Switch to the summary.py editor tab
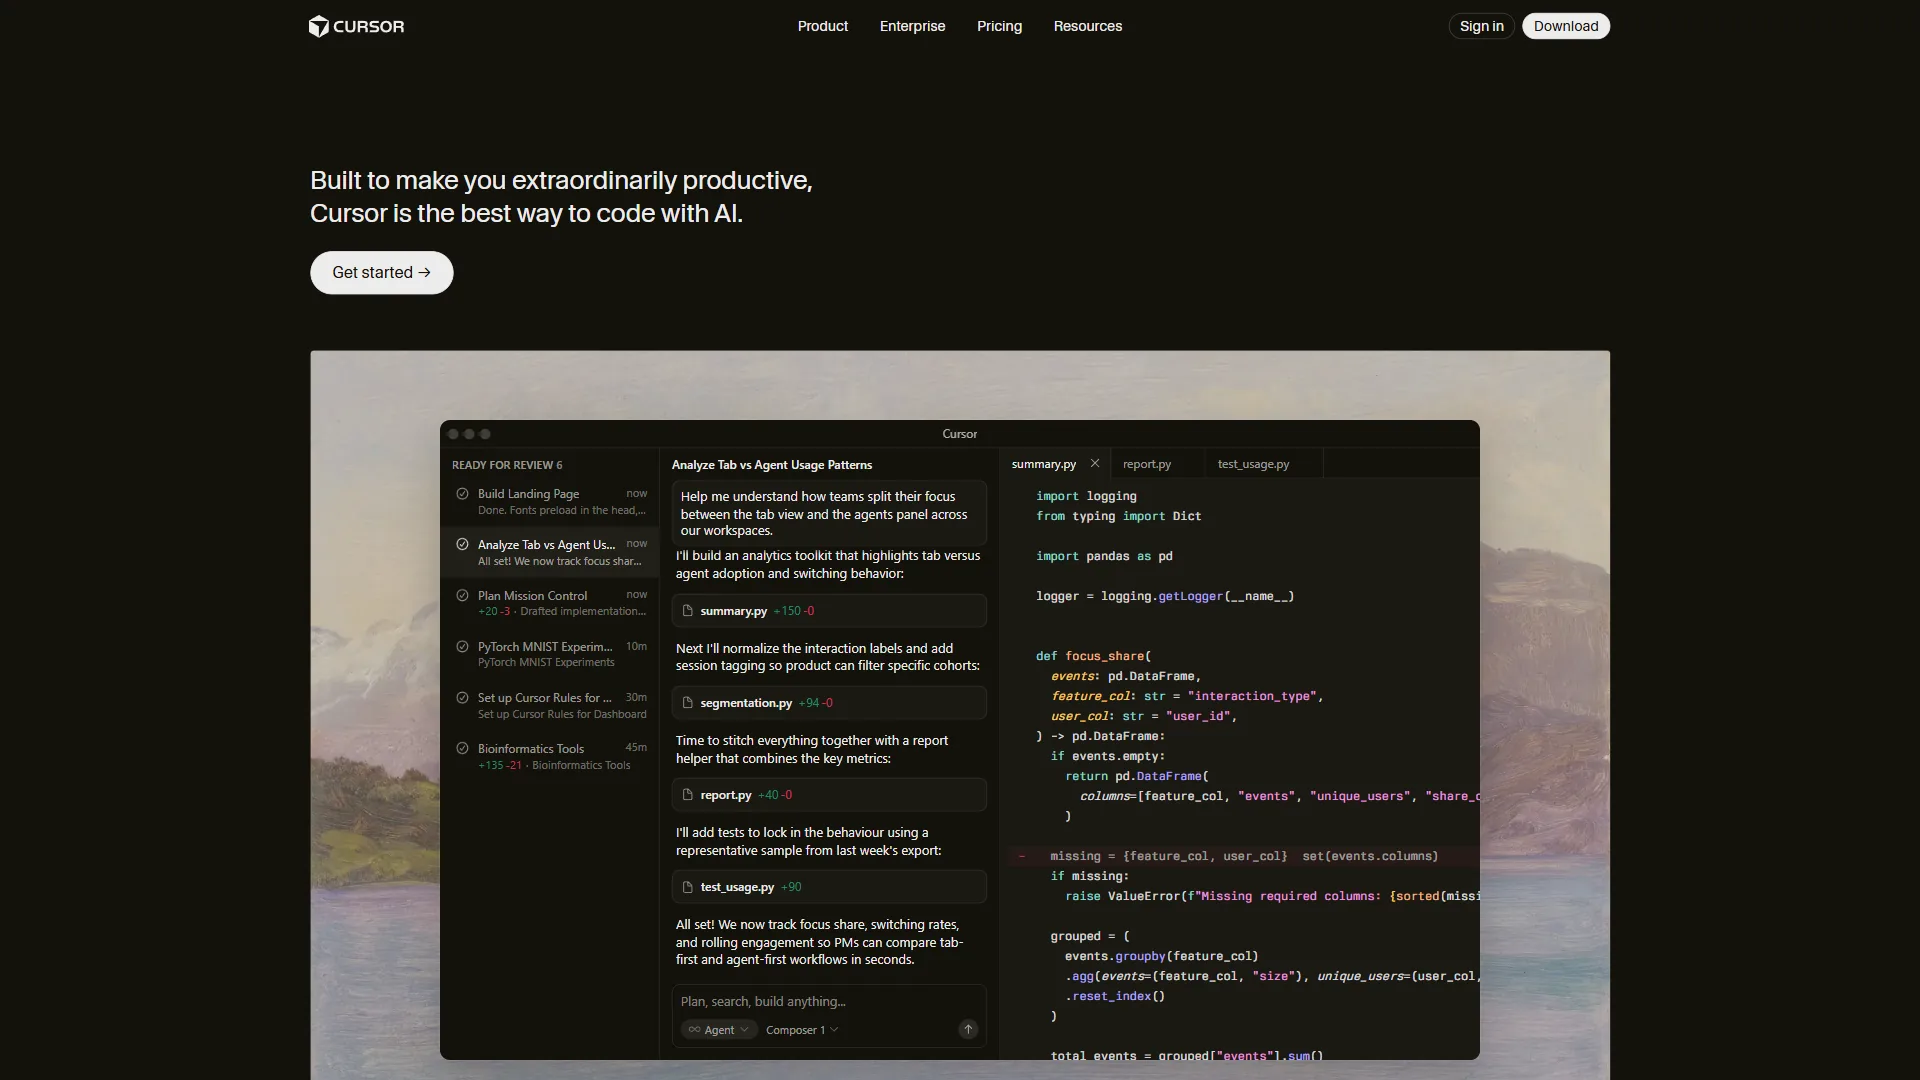The width and height of the screenshot is (1920, 1080). point(1043,464)
